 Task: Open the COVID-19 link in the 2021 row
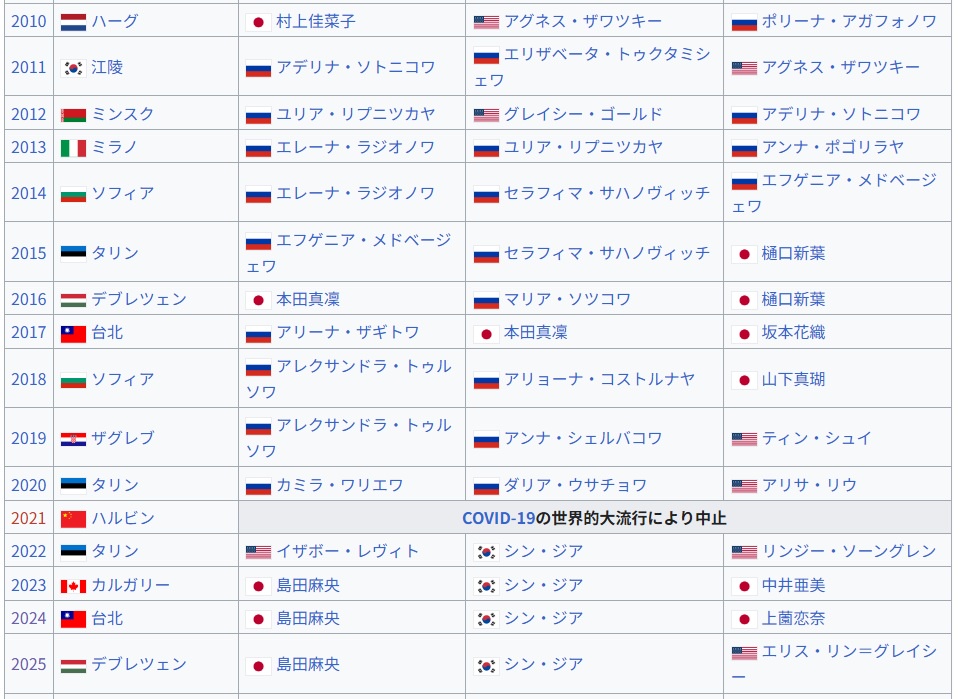498,518
